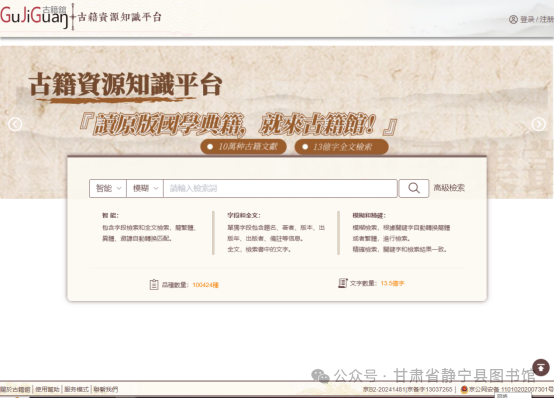Open the 服務模式 footer link
Viewport: 554px width, 398px height.
point(76,390)
